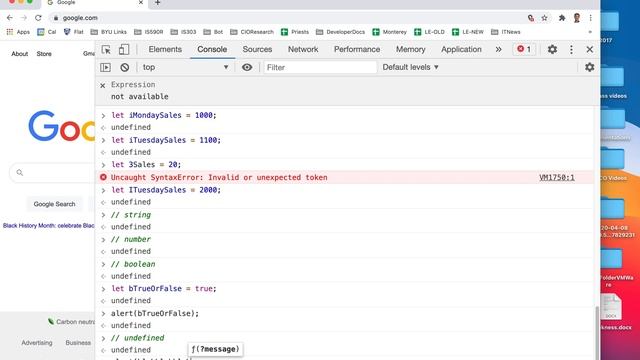Open the ITNews bookmark folder
Image resolution: width=640 pixels, height=360 pixels.
pyautogui.click(x=506, y=32)
